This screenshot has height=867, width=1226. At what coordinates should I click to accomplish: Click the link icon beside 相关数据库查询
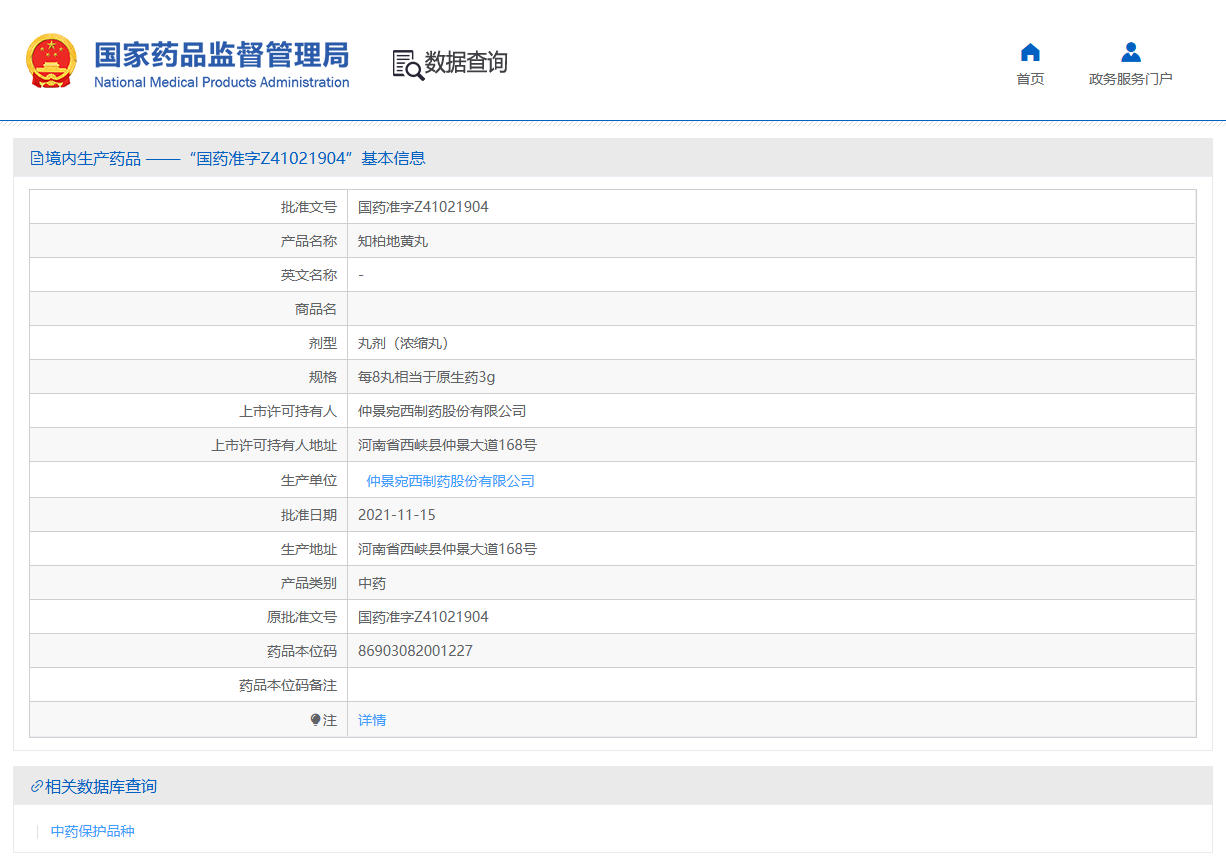click(x=37, y=787)
